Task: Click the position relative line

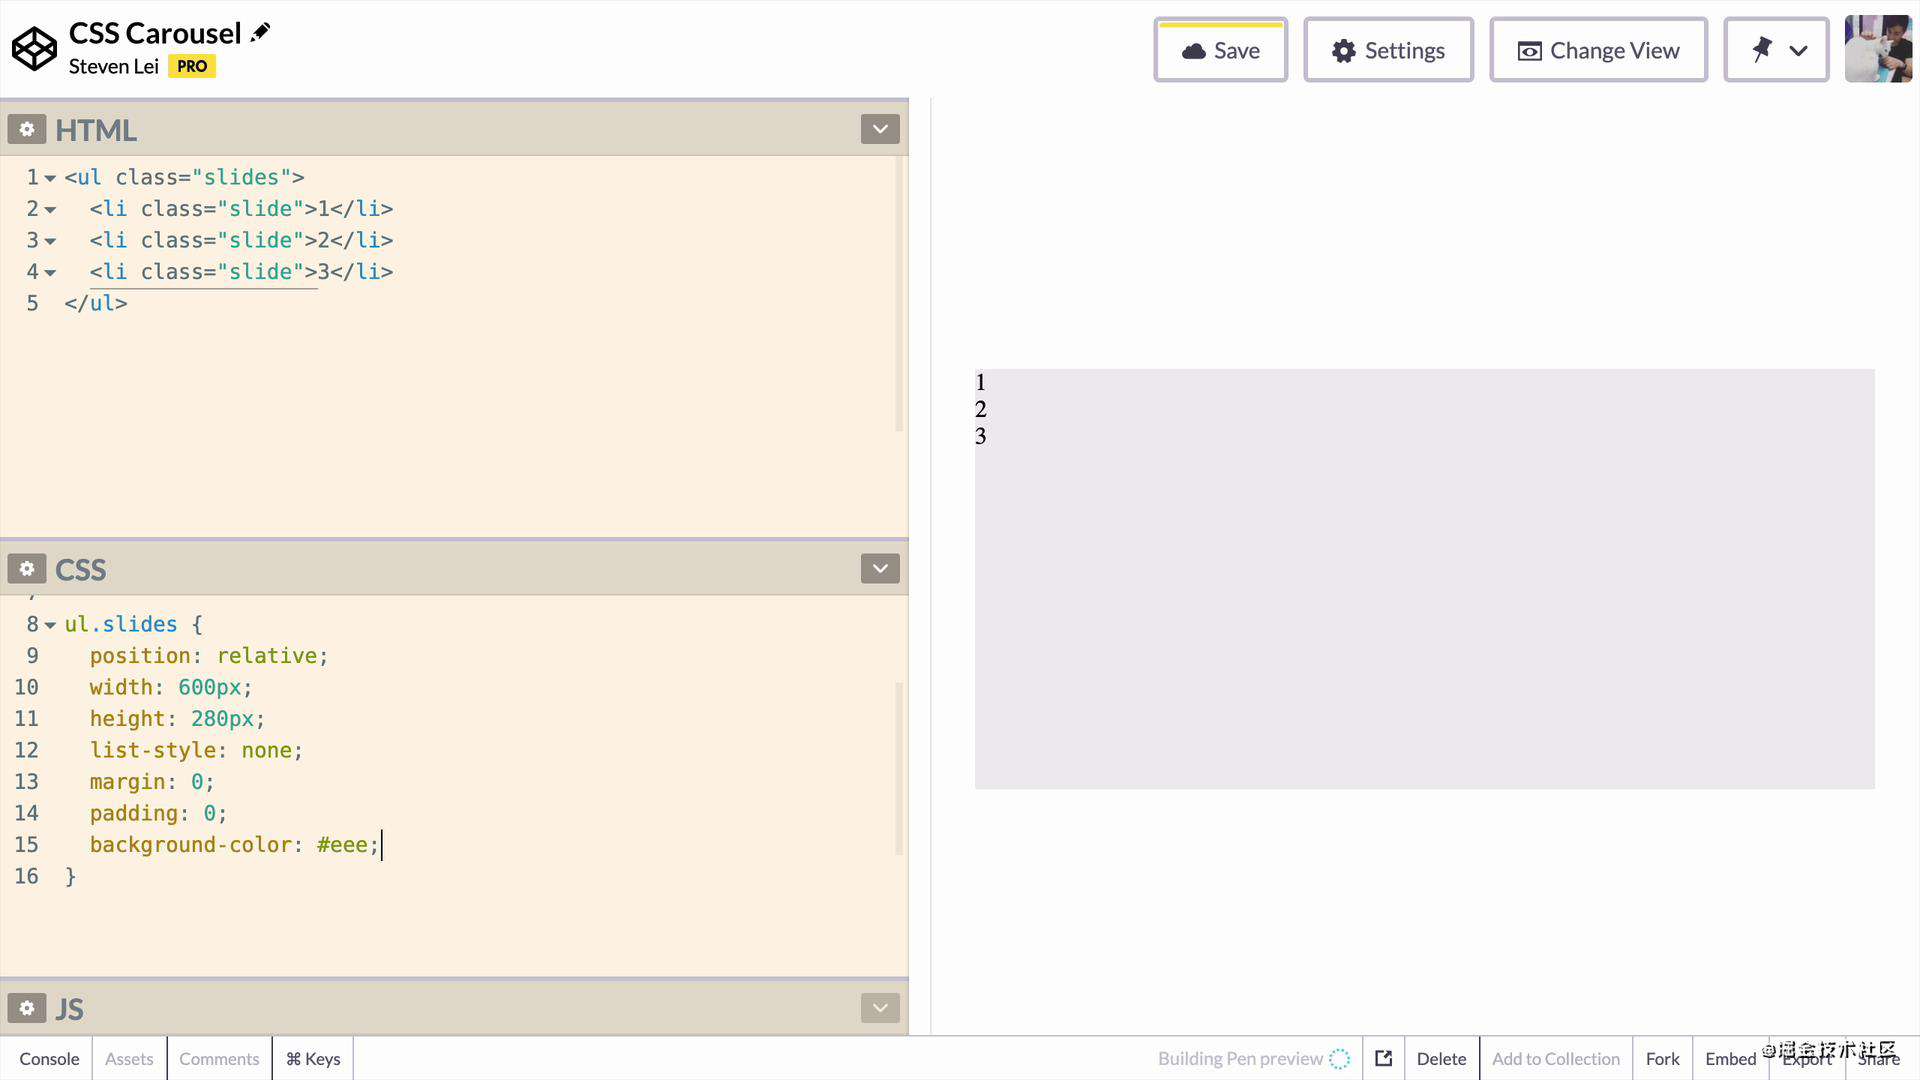Action: [x=209, y=656]
